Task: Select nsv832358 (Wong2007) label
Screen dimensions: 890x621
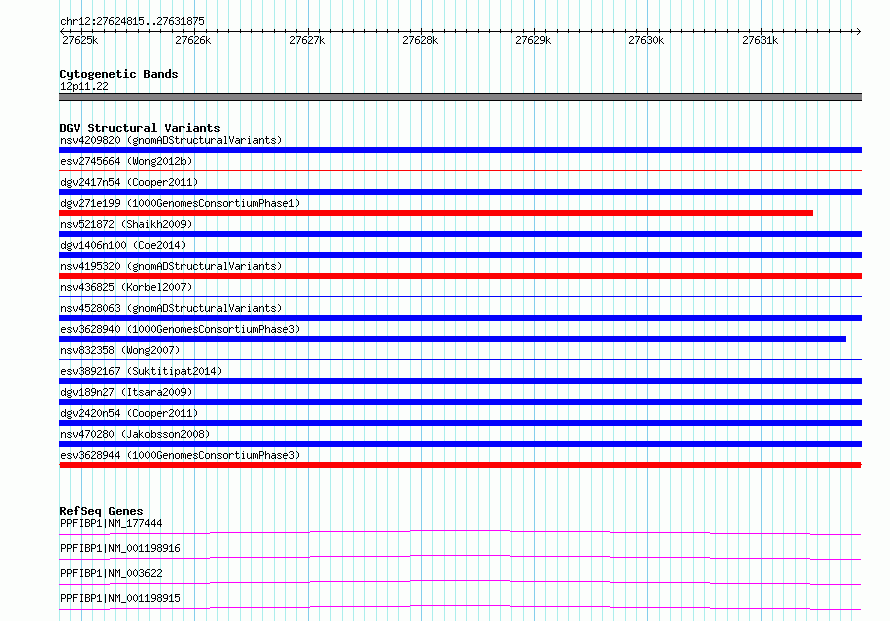Action: point(120,350)
